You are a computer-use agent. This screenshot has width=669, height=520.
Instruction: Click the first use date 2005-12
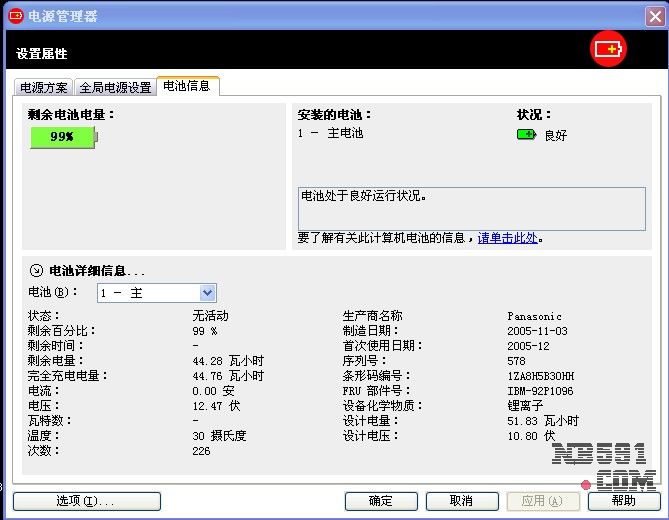tap(528, 346)
